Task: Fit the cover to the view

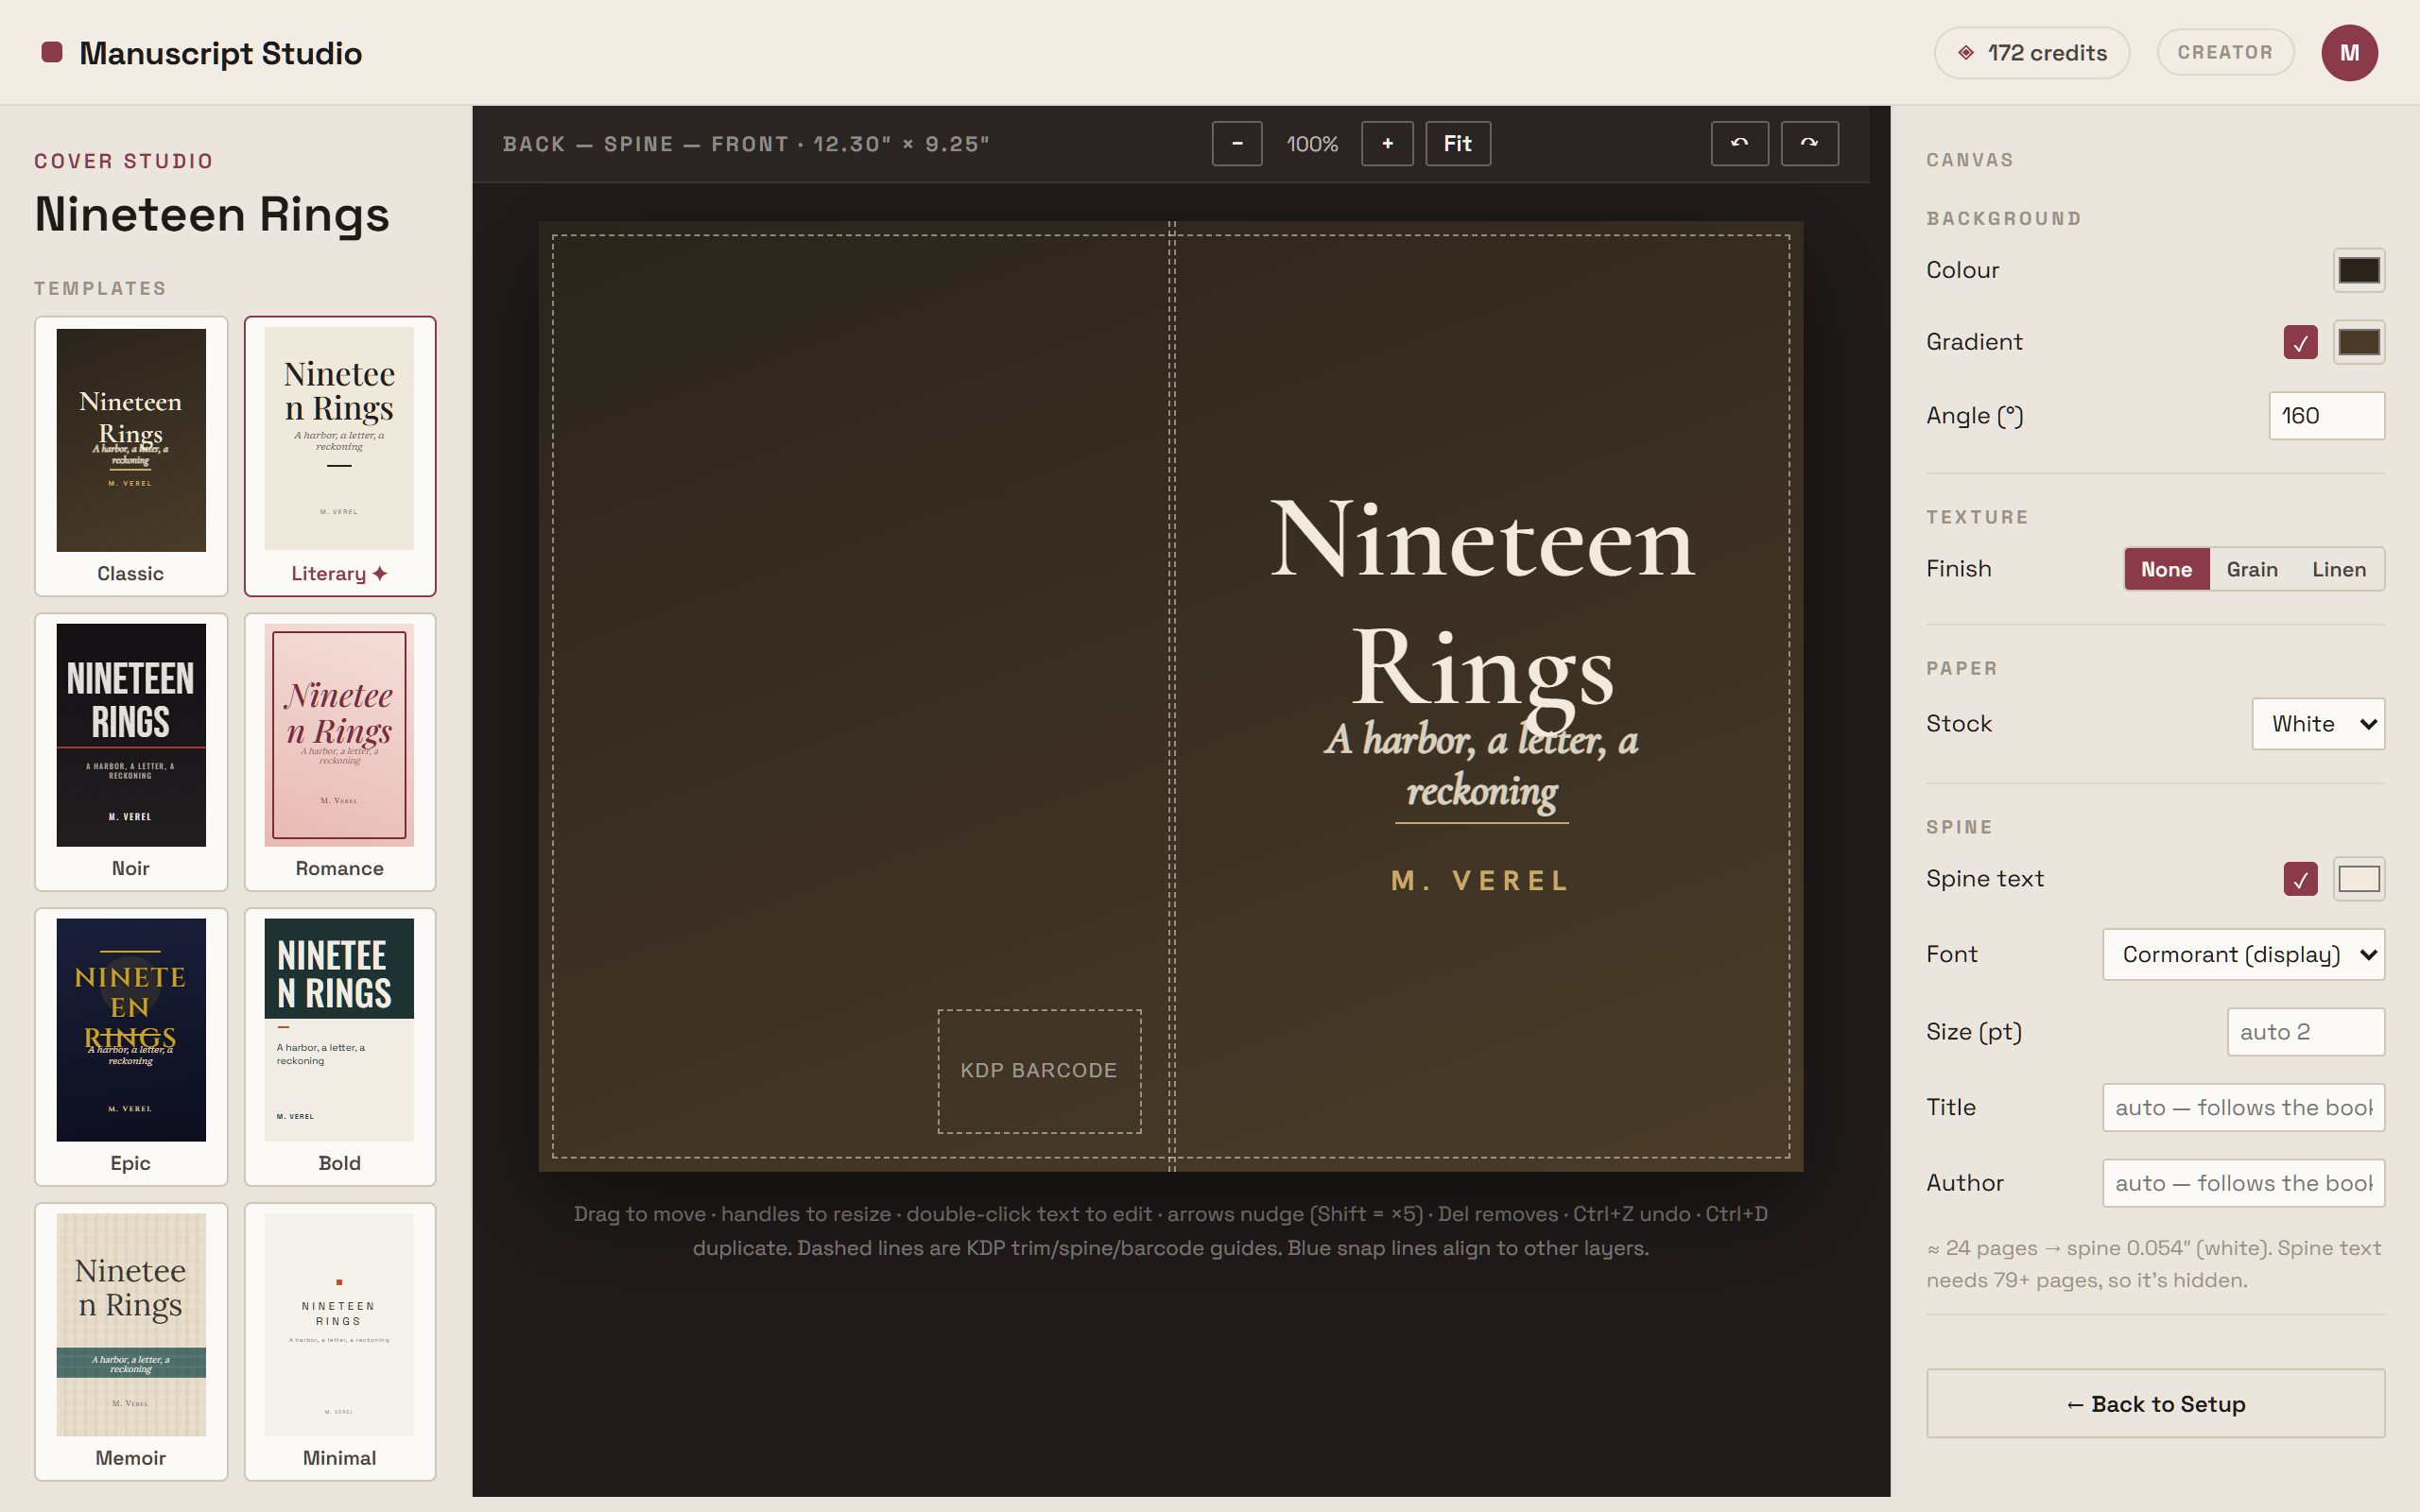Action: tap(1458, 144)
